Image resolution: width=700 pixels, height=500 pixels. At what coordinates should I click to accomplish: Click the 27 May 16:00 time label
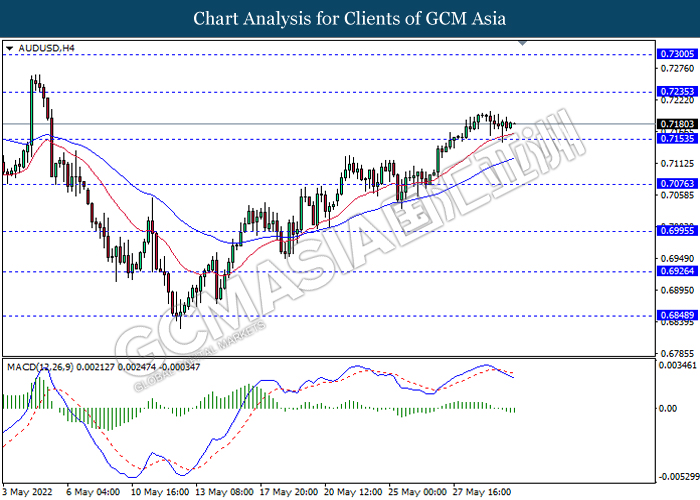[482, 492]
